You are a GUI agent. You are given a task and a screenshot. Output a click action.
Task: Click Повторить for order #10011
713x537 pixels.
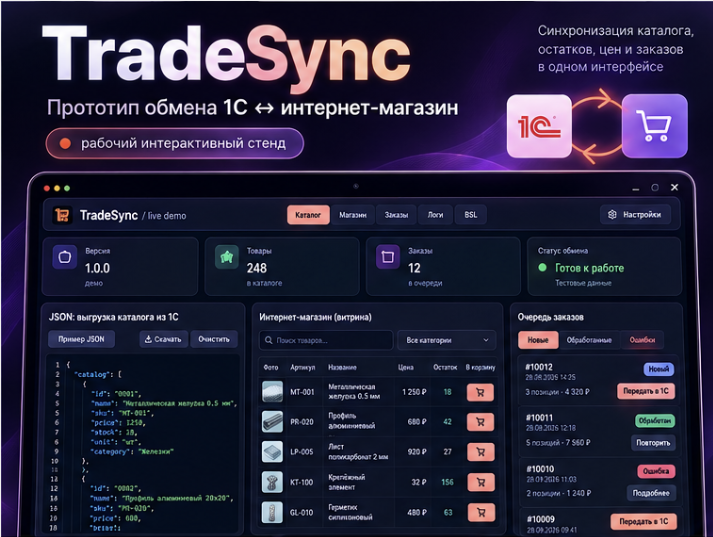[x=653, y=442]
